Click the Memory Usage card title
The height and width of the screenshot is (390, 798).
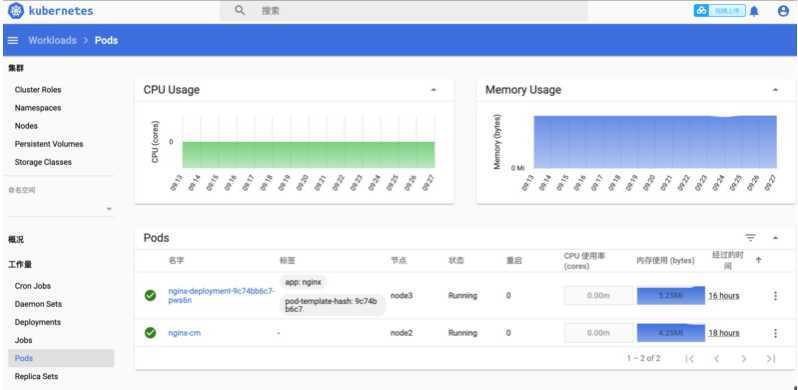coord(523,90)
